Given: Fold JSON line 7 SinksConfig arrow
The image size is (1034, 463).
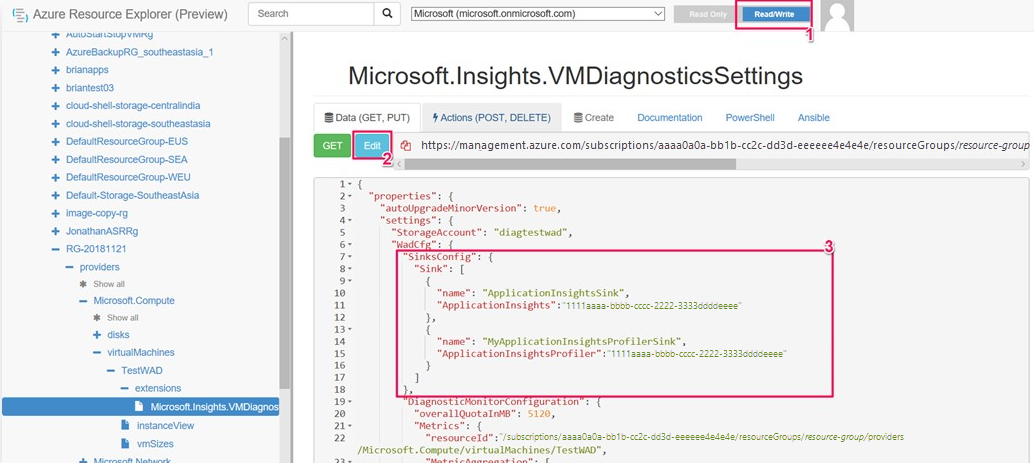Looking at the screenshot, I should [350, 257].
